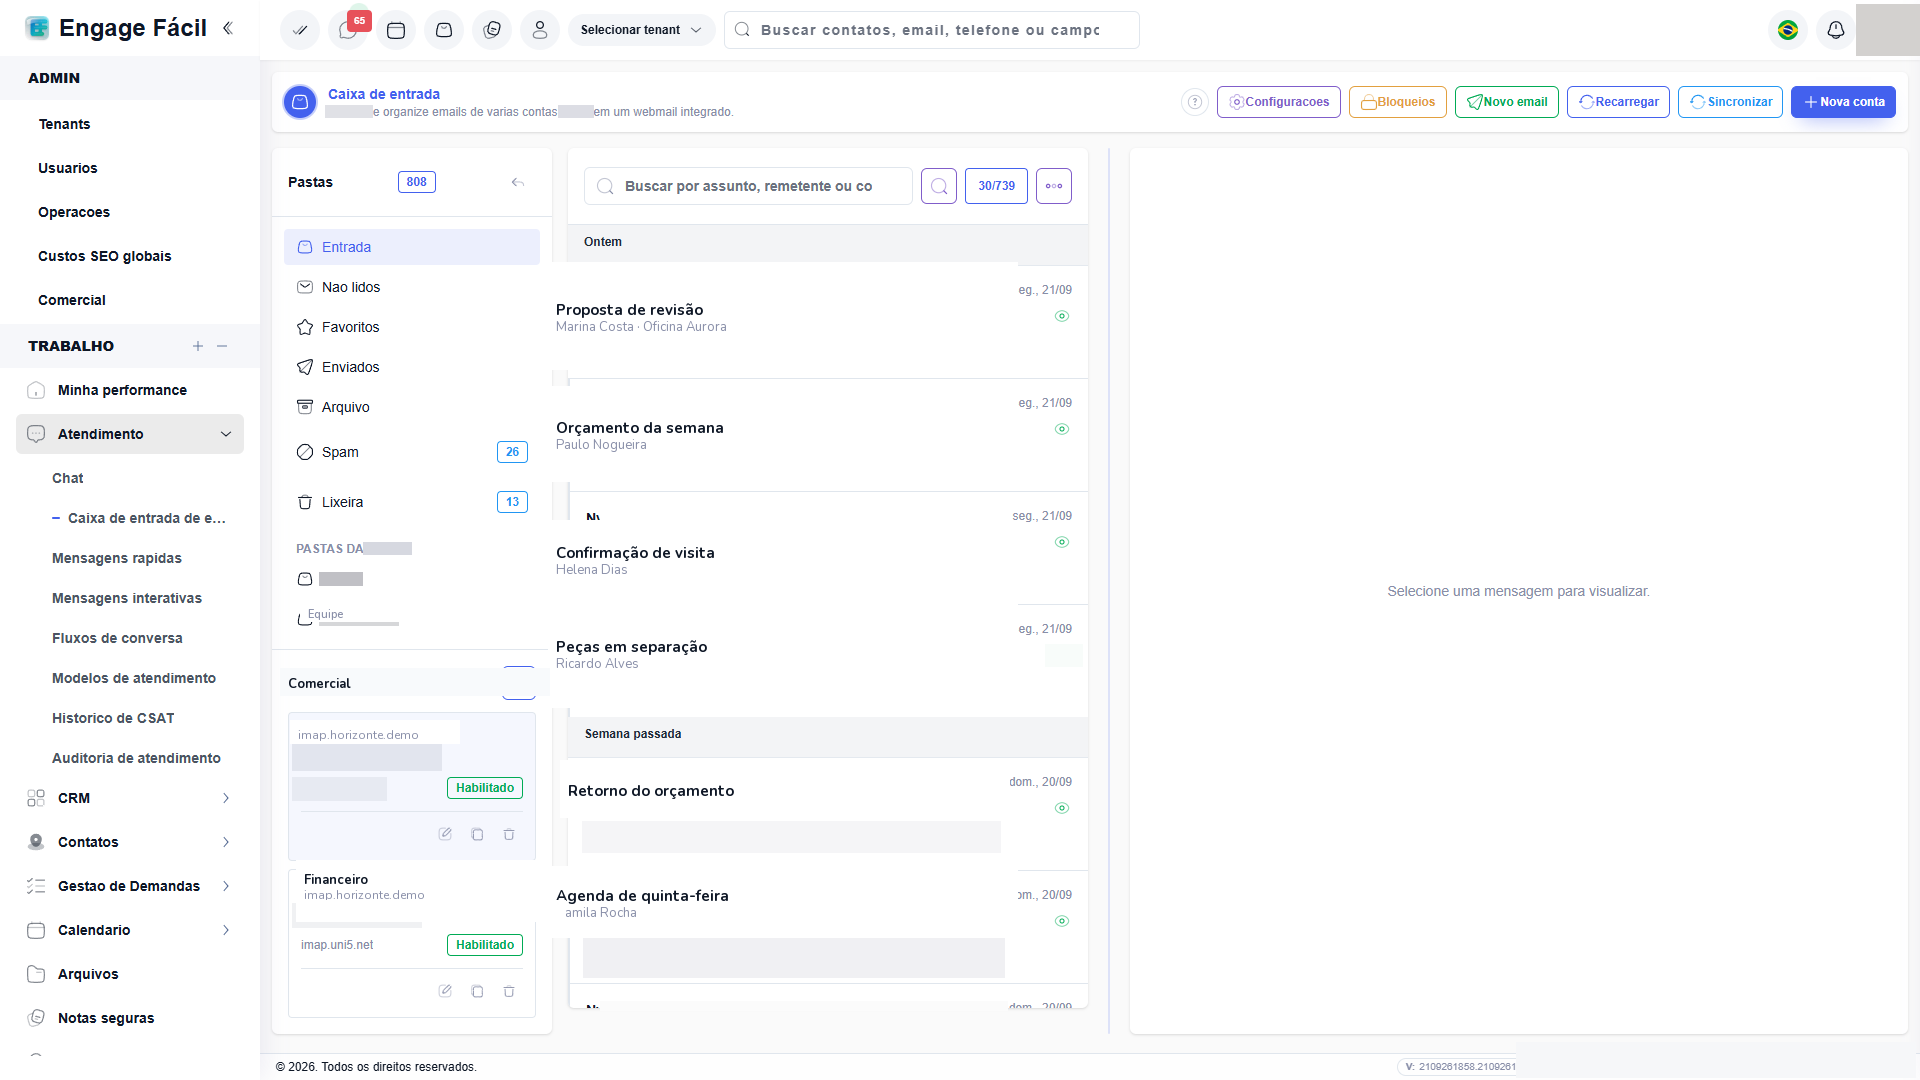The width and height of the screenshot is (1920, 1080).
Task: Open the three-dots more options button
Action: coord(1054,186)
